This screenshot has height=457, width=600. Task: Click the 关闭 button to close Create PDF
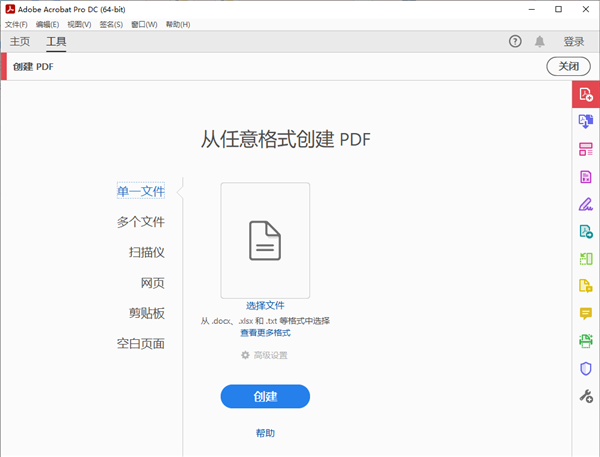(568, 67)
